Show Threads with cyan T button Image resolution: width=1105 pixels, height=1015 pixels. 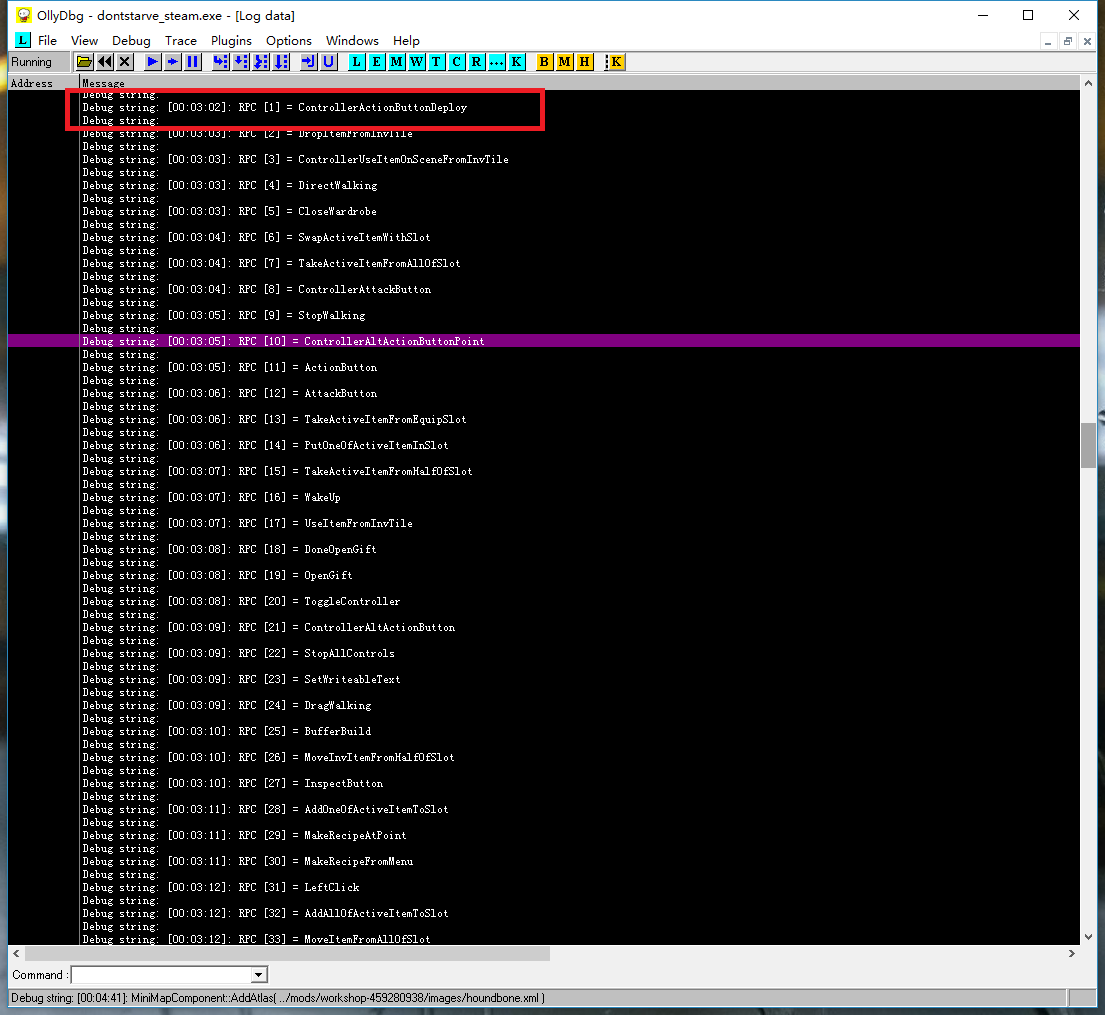436,62
